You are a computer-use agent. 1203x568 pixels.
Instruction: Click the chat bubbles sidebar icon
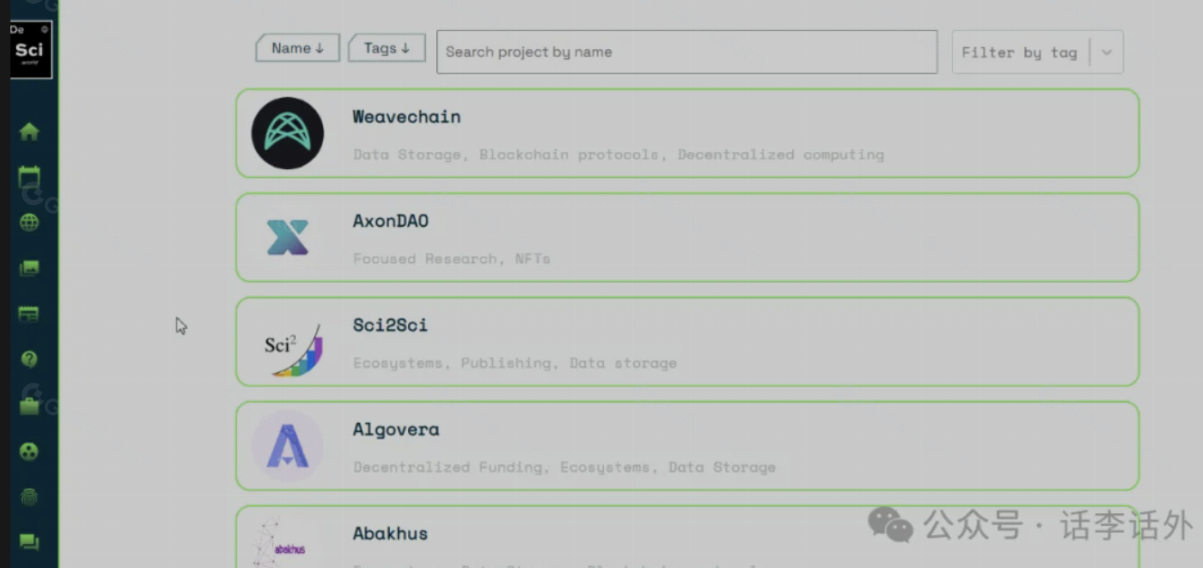29,542
